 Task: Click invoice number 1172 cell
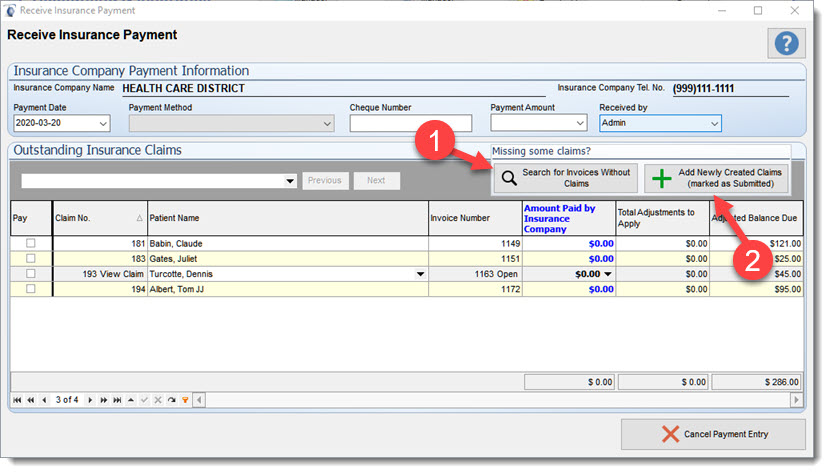475,289
